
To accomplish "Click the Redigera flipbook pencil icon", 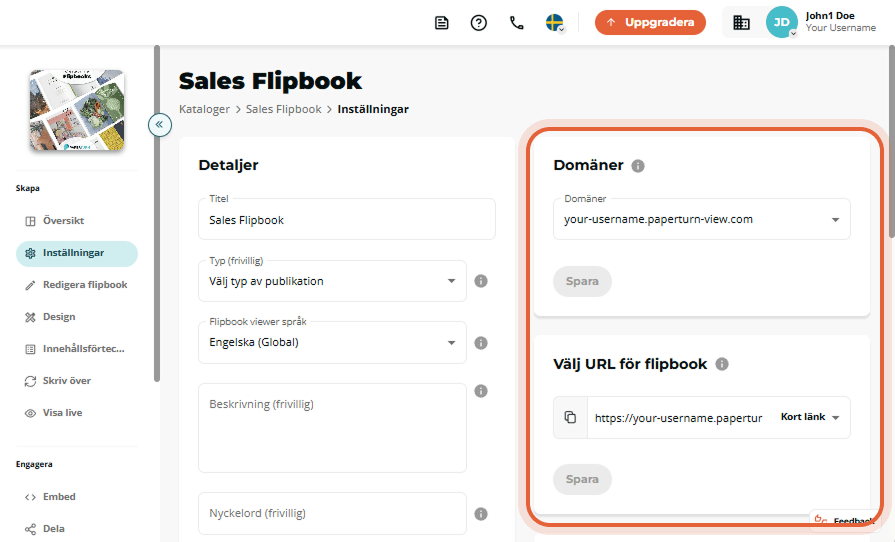I will tap(30, 285).
